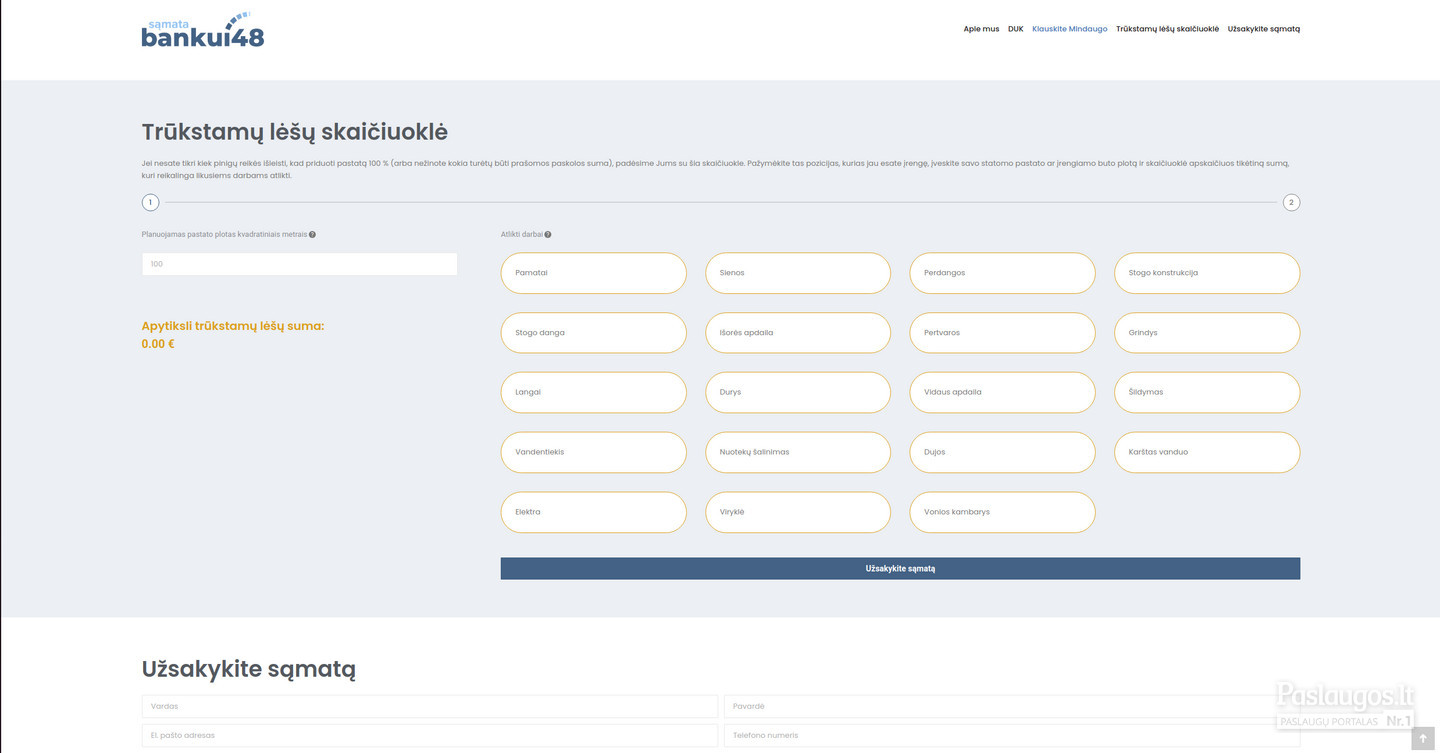Screen dimensions: 1440x753
Task: Toggle the Langai option
Action: tap(593, 392)
